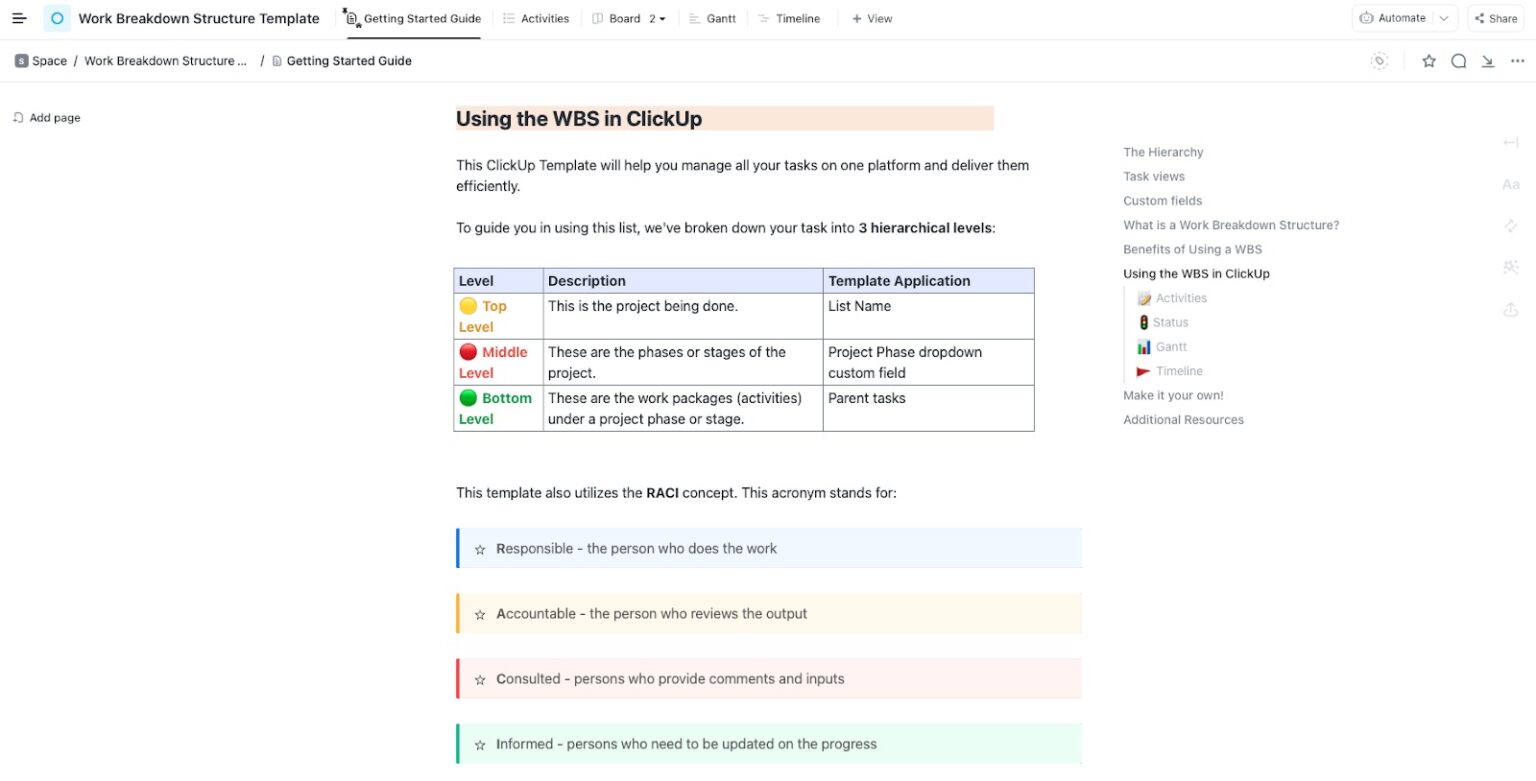Click the Add page icon in left sidebar
Image resolution: width=1536 pixels, height=781 pixels.
pos(17,117)
